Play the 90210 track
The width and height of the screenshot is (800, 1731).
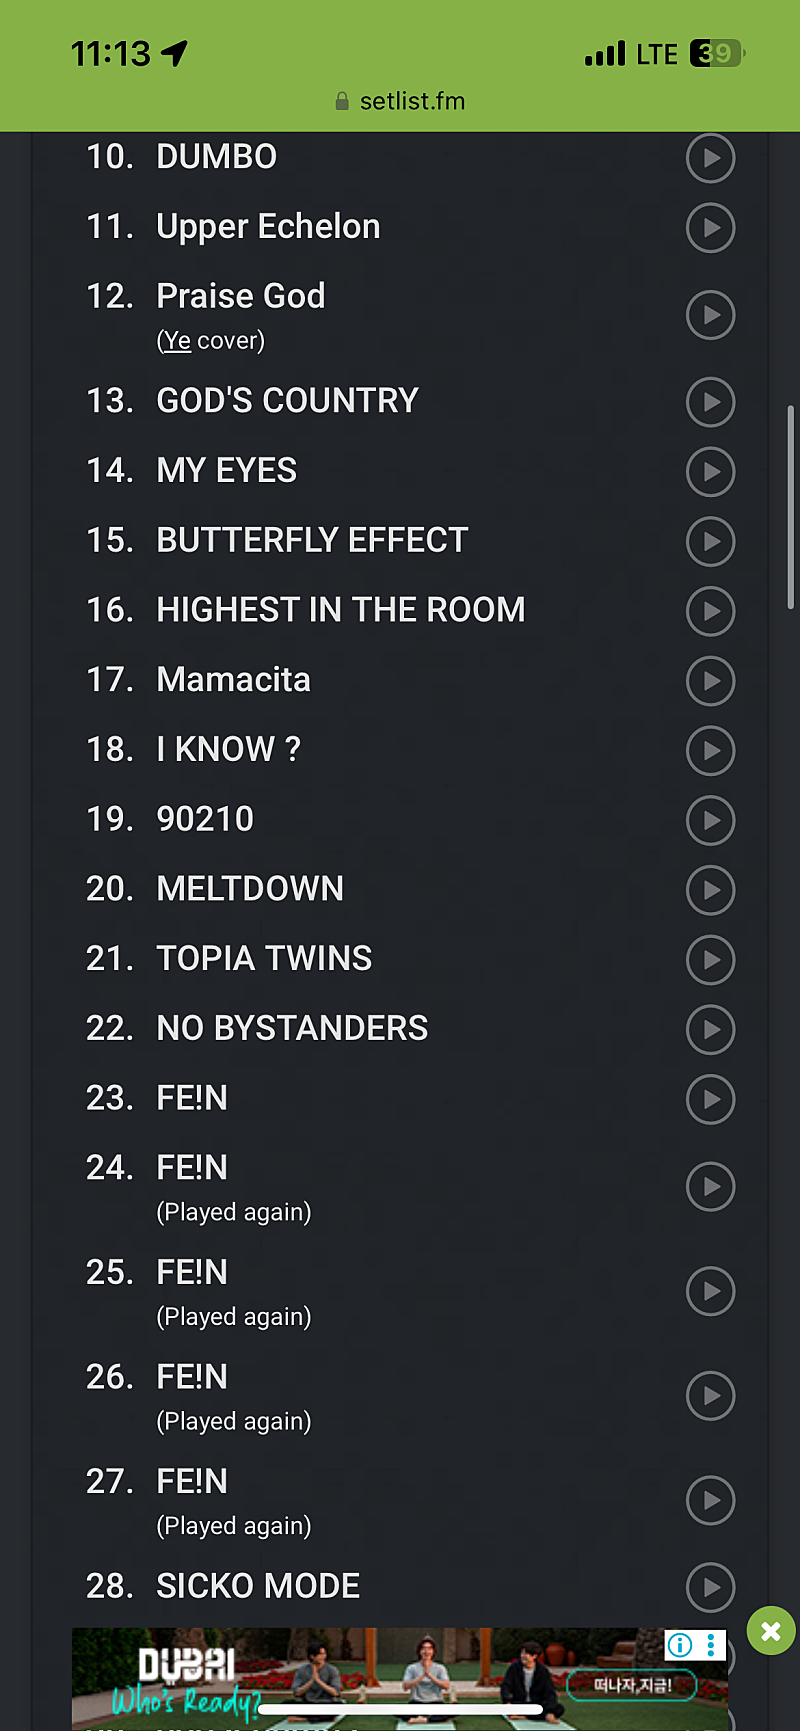click(x=711, y=820)
